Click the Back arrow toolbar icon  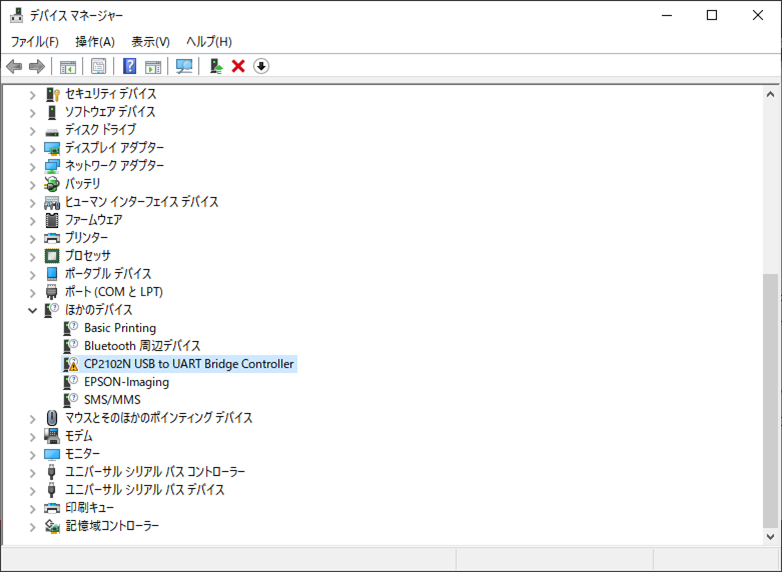point(14,66)
